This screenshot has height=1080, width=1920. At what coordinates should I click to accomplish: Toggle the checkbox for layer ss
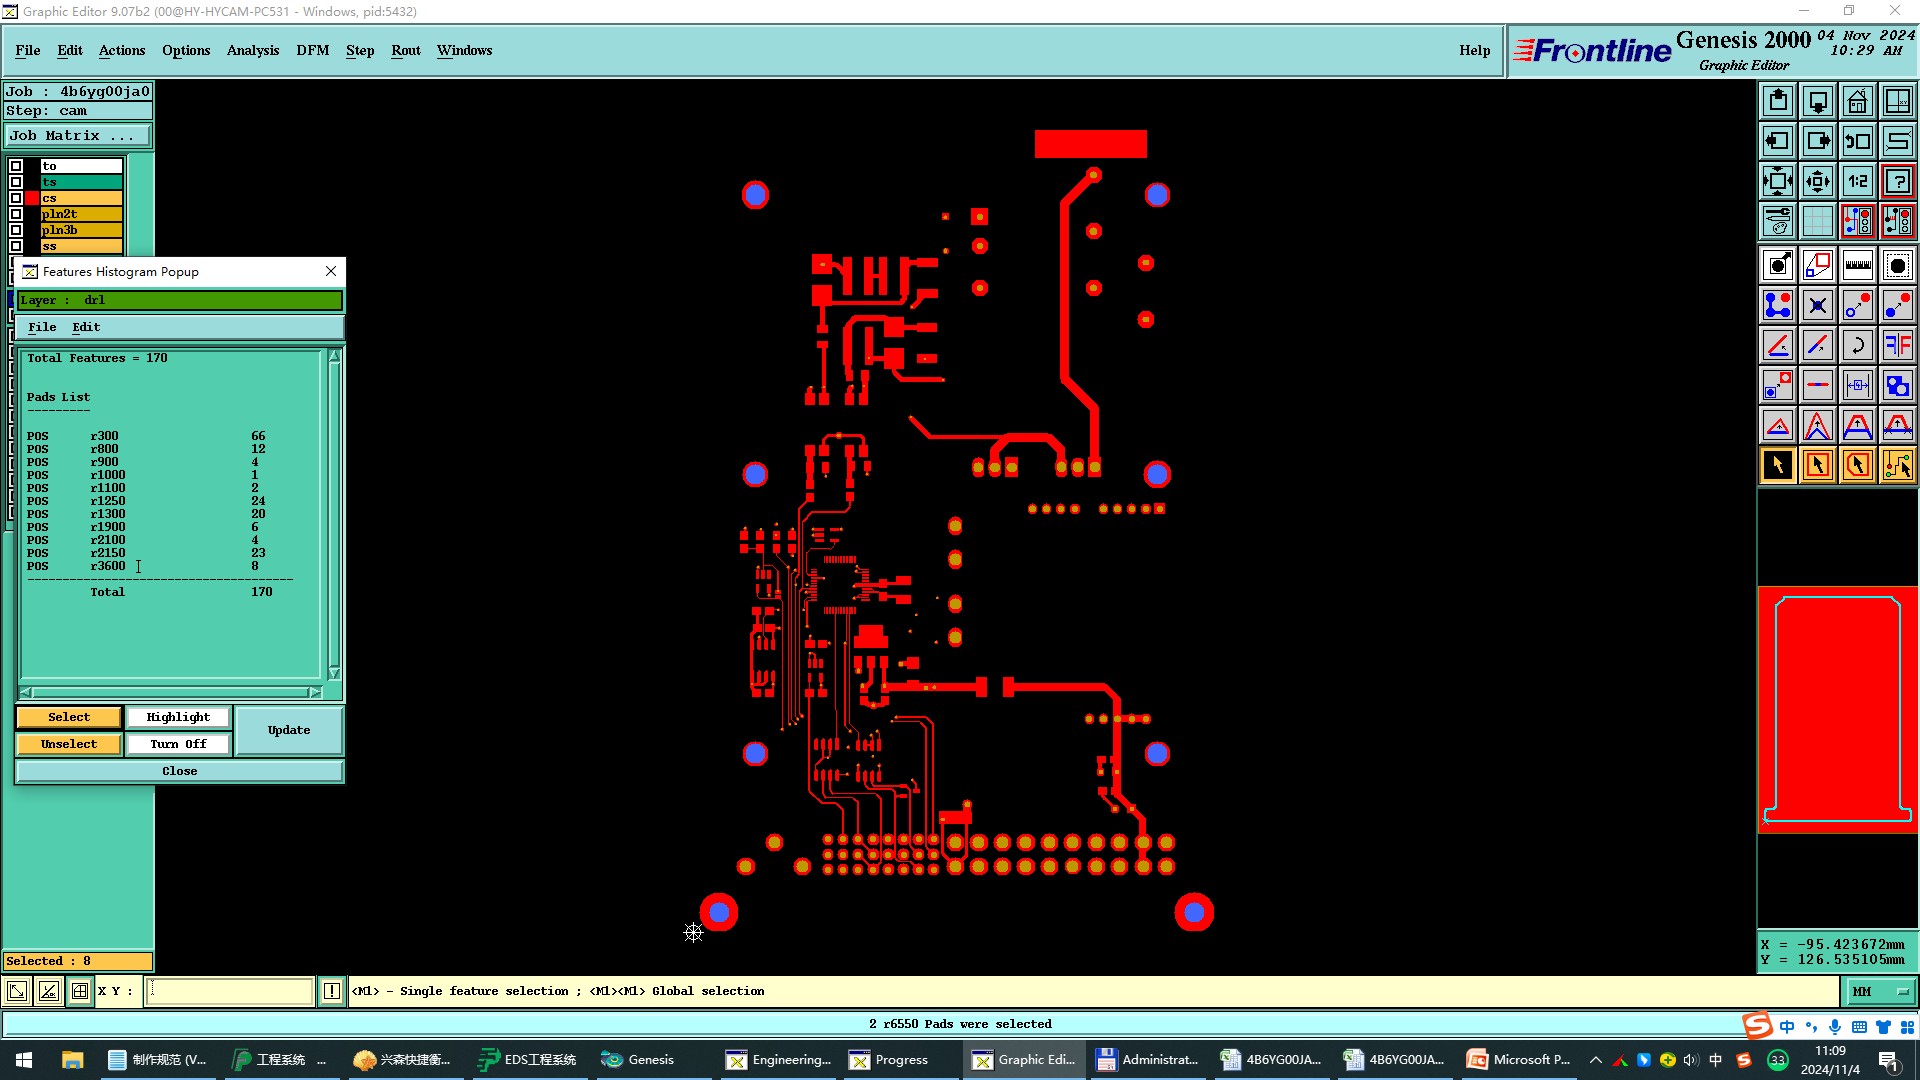pos(16,246)
